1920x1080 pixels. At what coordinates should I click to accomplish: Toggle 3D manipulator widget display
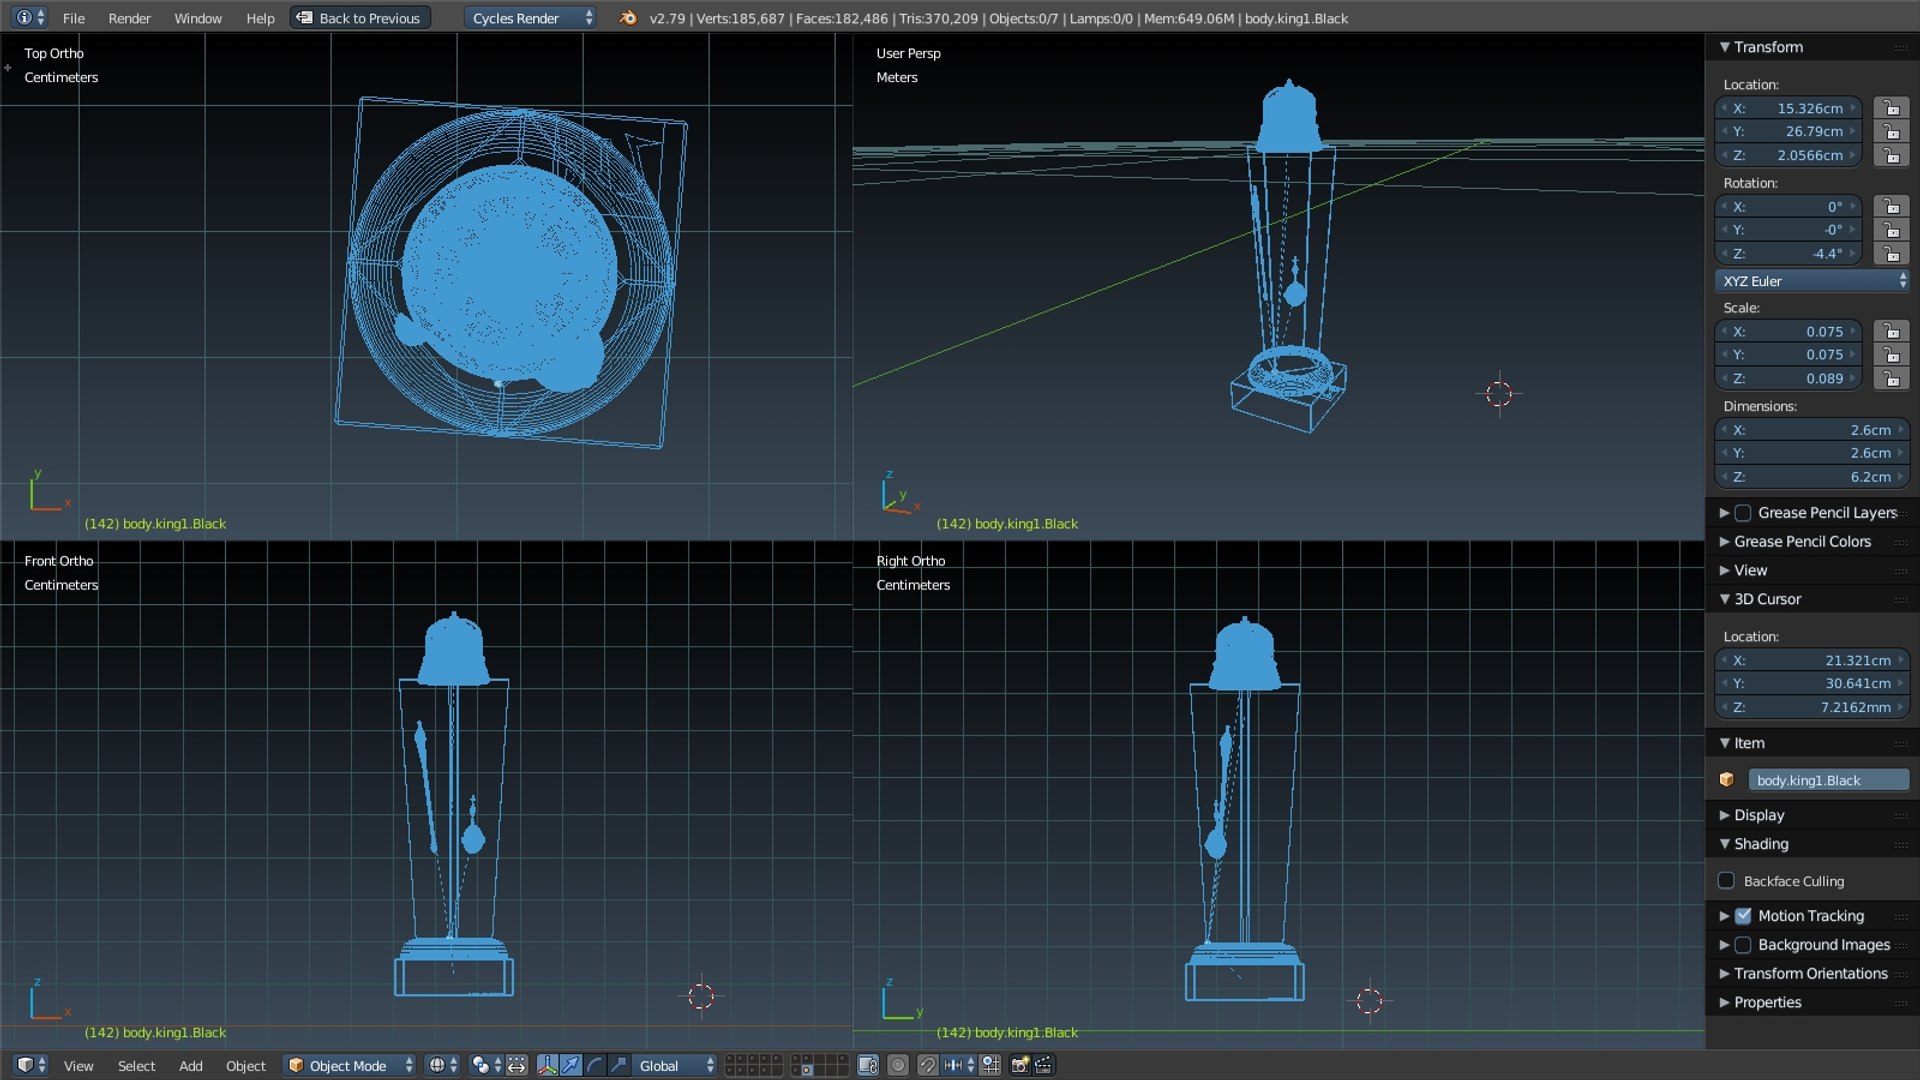[x=547, y=1065]
